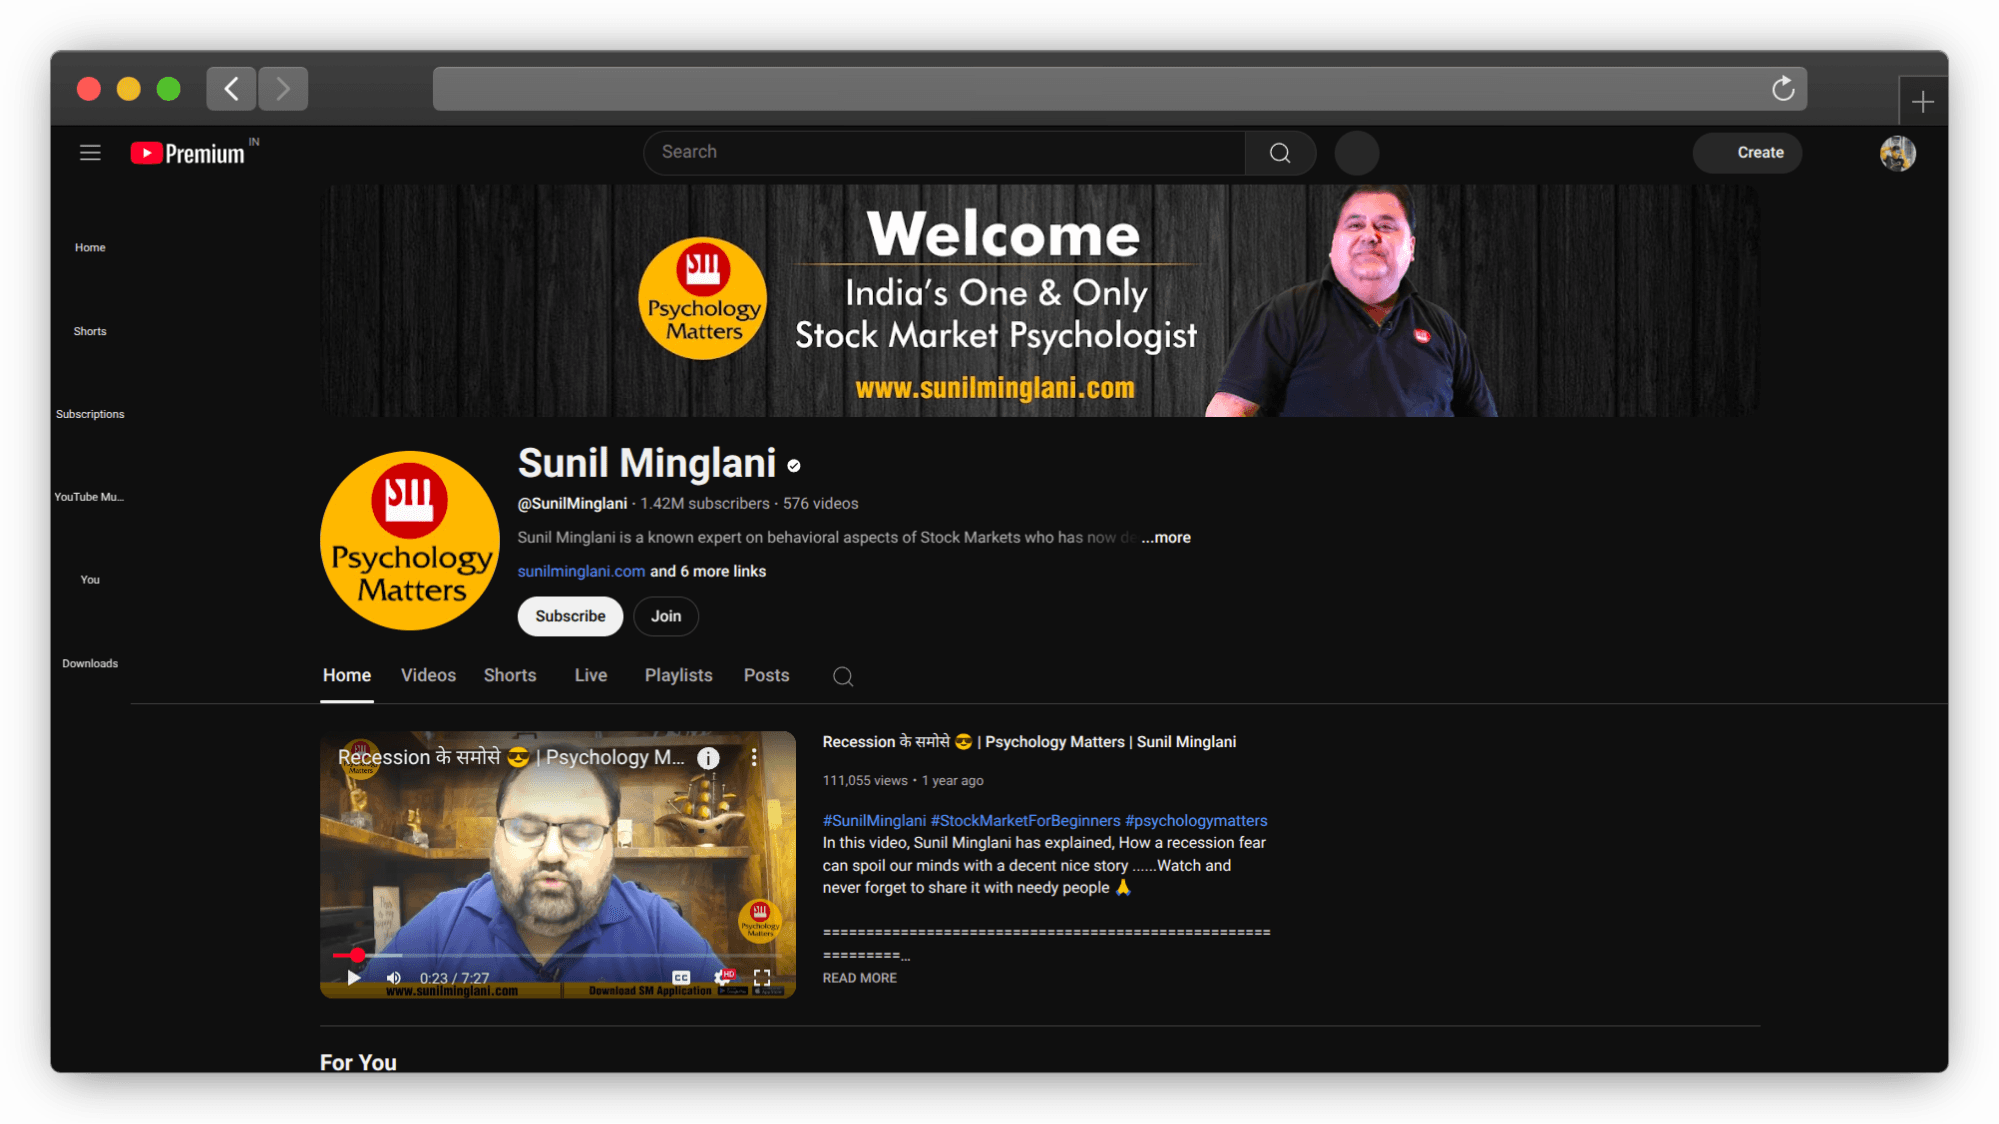Screen dimensions: 1999x1124
Task: Open the Posts tab
Action: pyautogui.click(x=767, y=676)
